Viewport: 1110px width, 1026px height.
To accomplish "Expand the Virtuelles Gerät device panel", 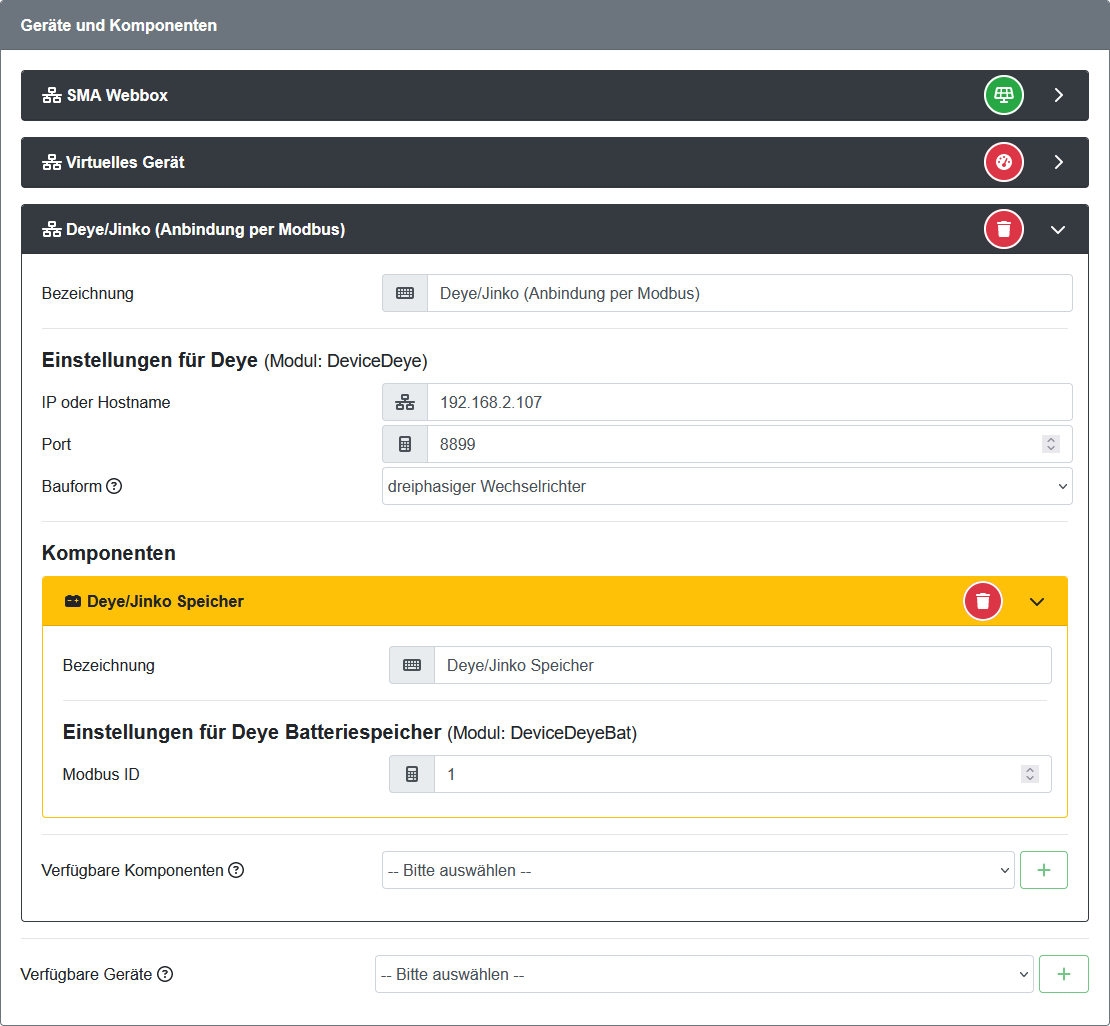I will 1058,162.
